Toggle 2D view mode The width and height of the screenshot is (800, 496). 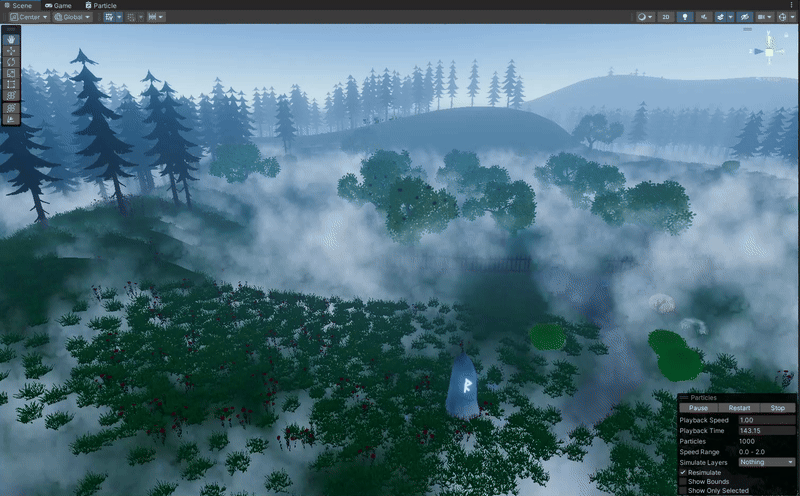pyautogui.click(x=666, y=17)
